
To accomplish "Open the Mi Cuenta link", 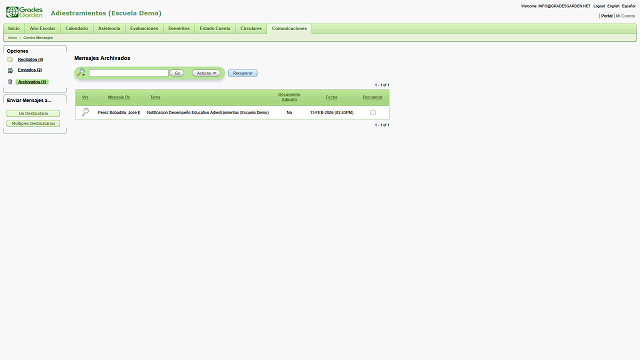I will [625, 16].
